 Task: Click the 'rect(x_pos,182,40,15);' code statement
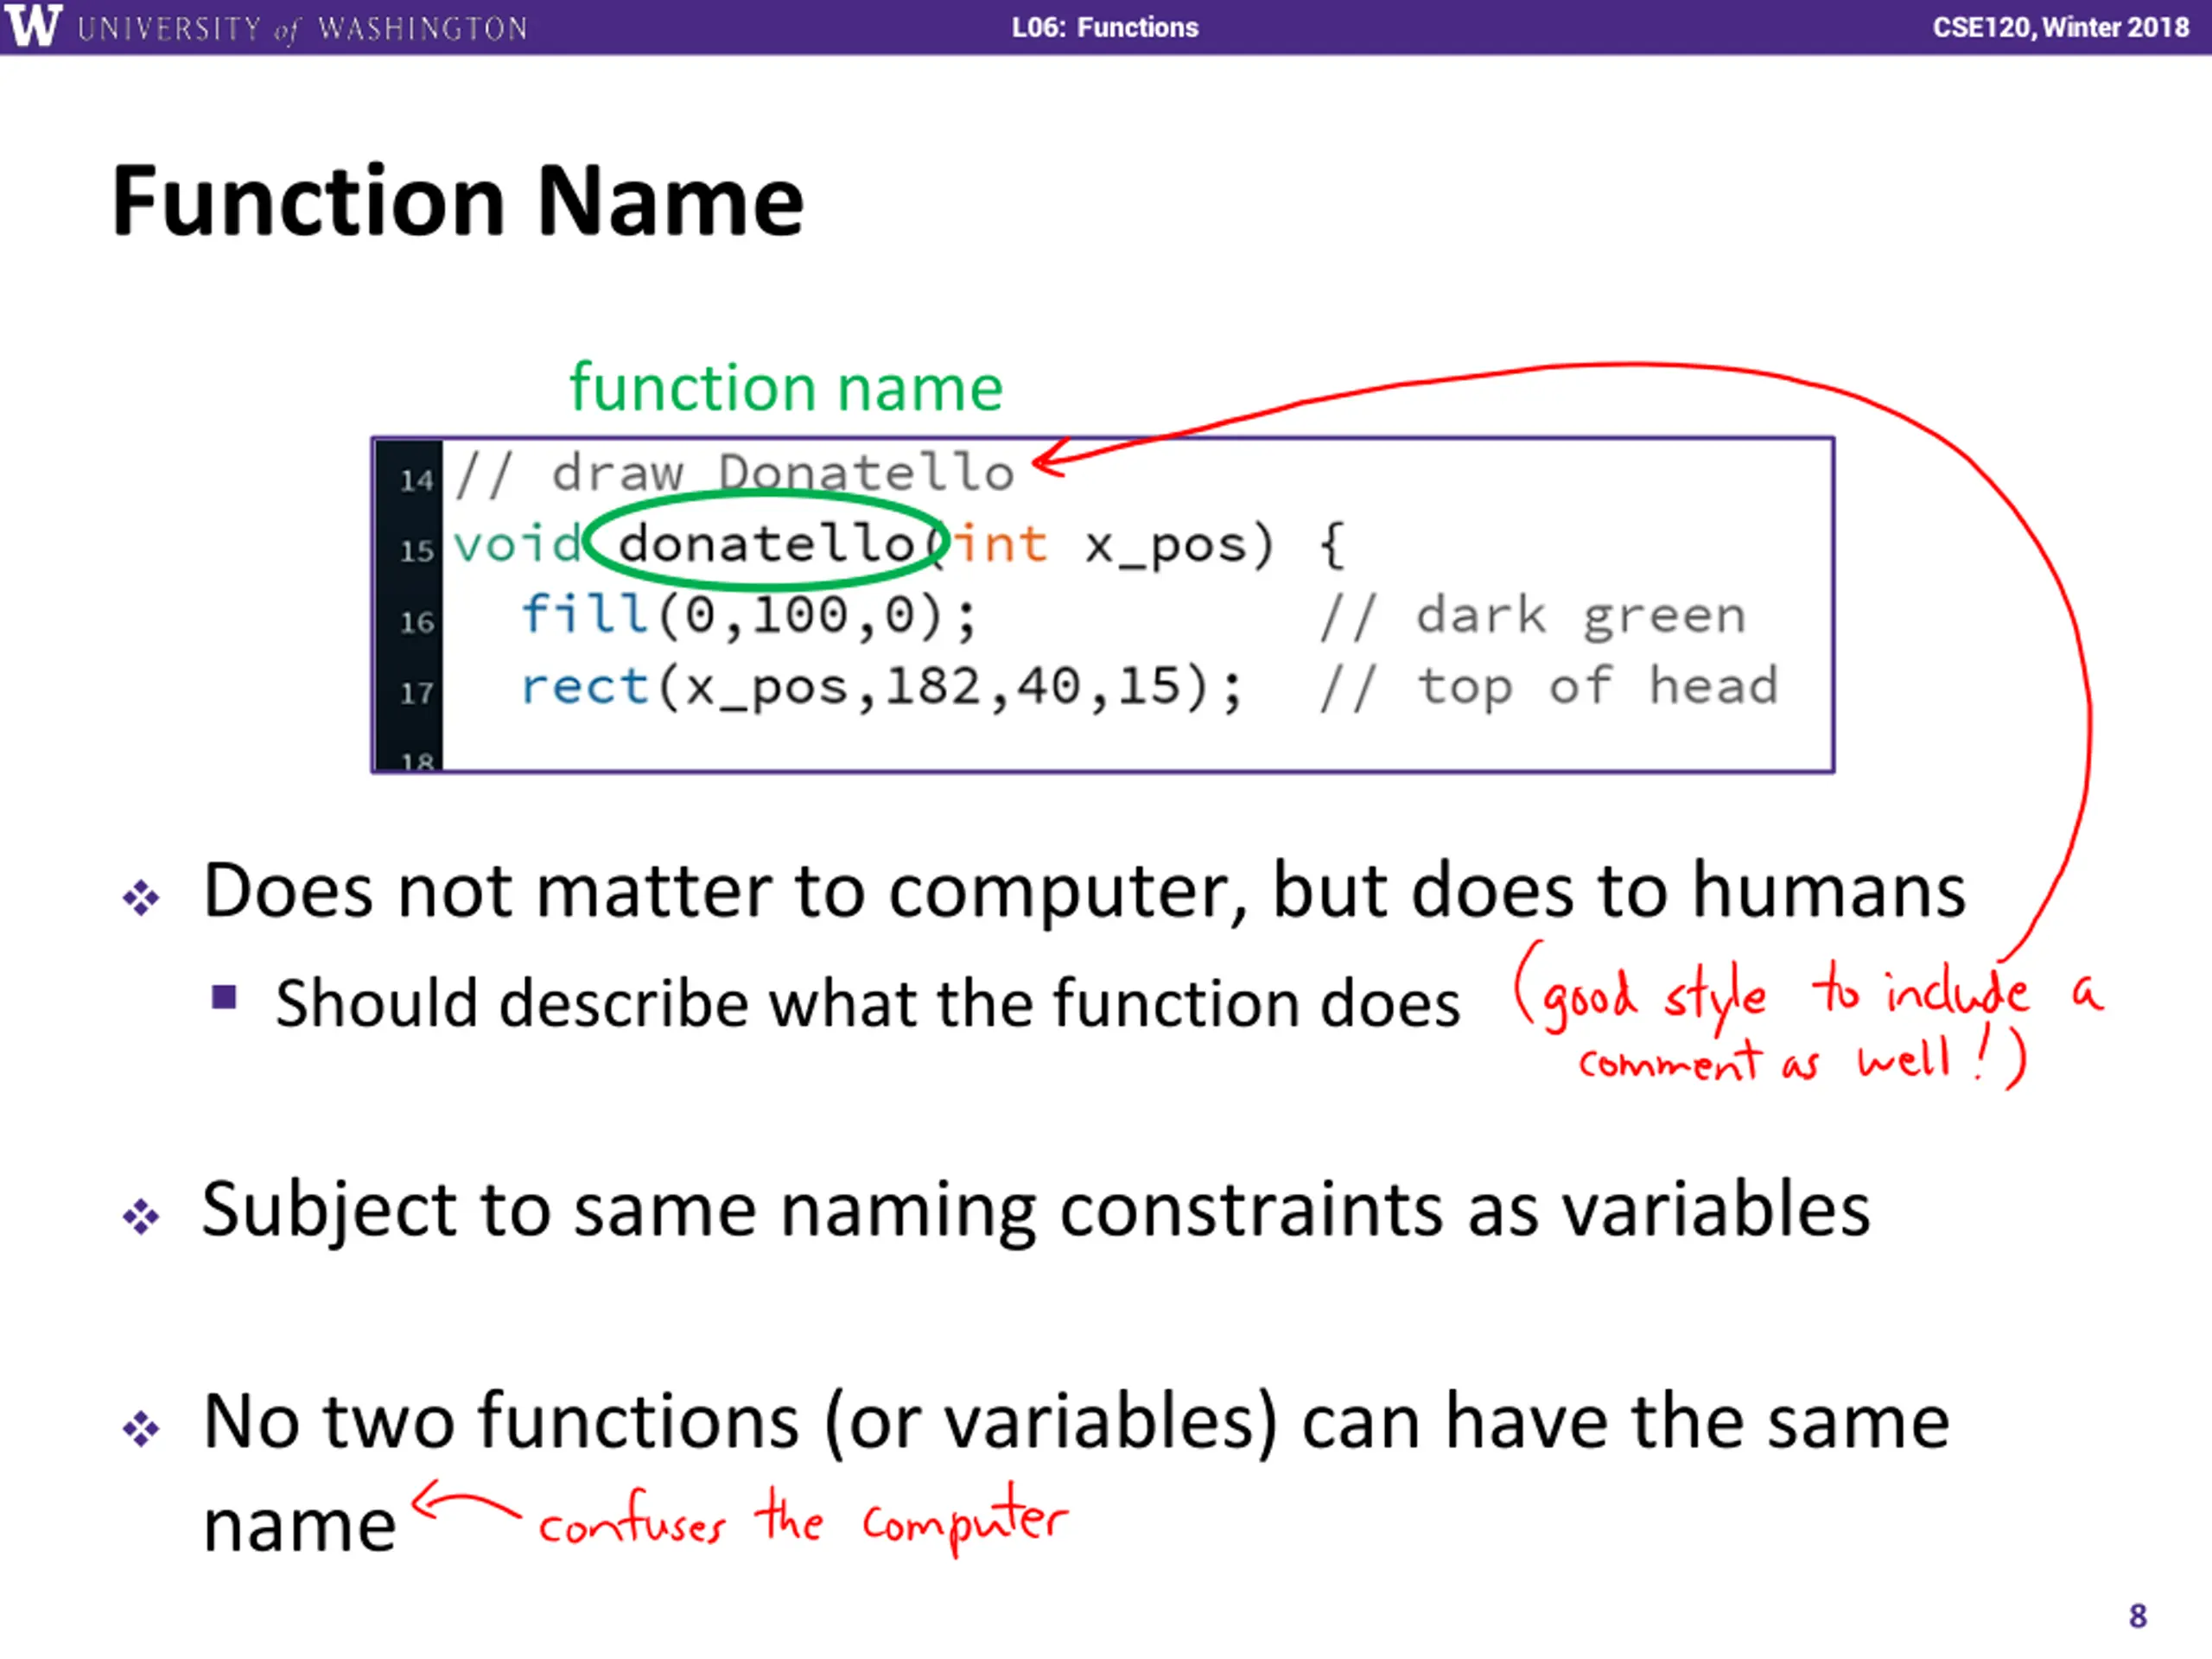click(882, 687)
